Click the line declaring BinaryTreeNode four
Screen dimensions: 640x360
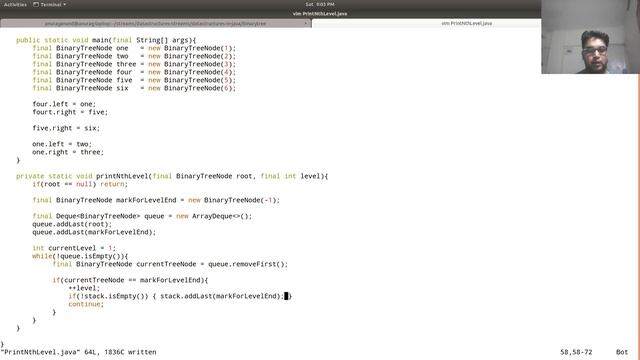134,72
